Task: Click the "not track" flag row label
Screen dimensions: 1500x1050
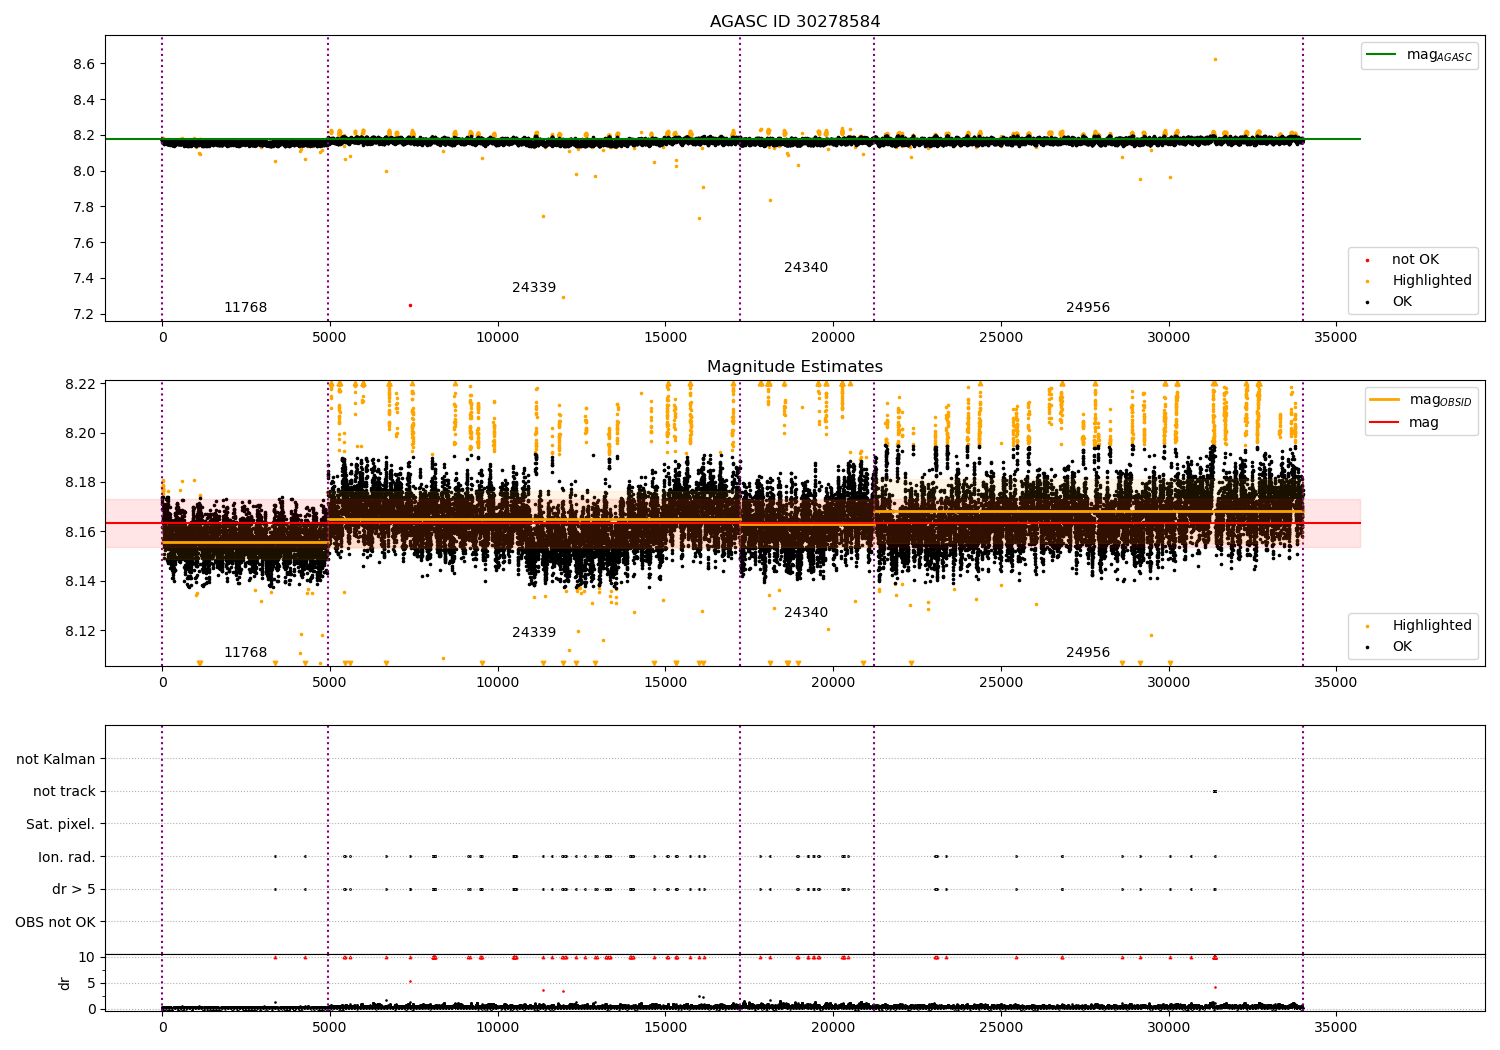Action: [x=64, y=792]
